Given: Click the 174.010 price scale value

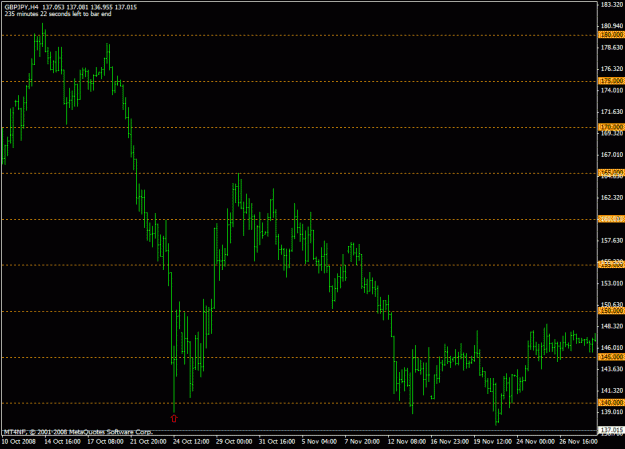Looking at the screenshot, I should [612, 91].
